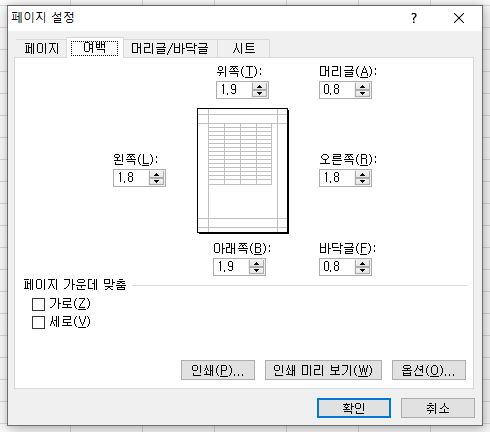This screenshot has height=432, width=490.
Task: Click the 바닥글(F) footer margin field
Action: [x=337, y=267]
